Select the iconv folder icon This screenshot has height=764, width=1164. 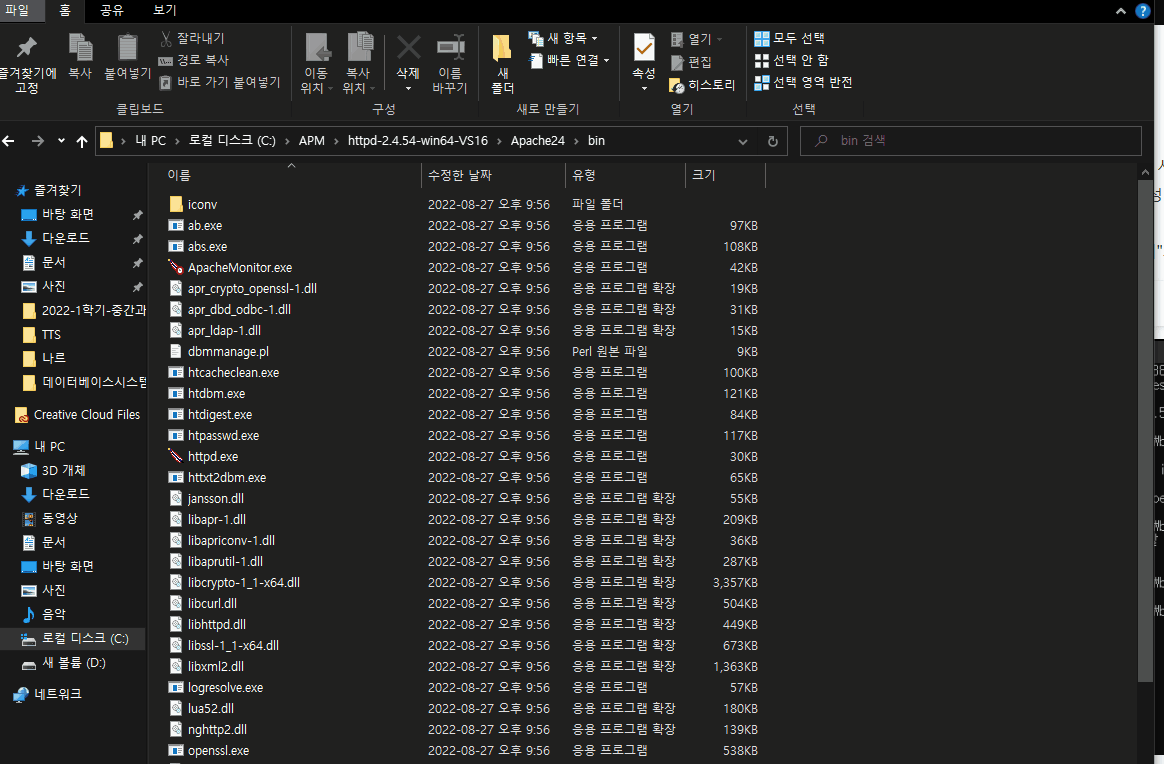pos(176,204)
